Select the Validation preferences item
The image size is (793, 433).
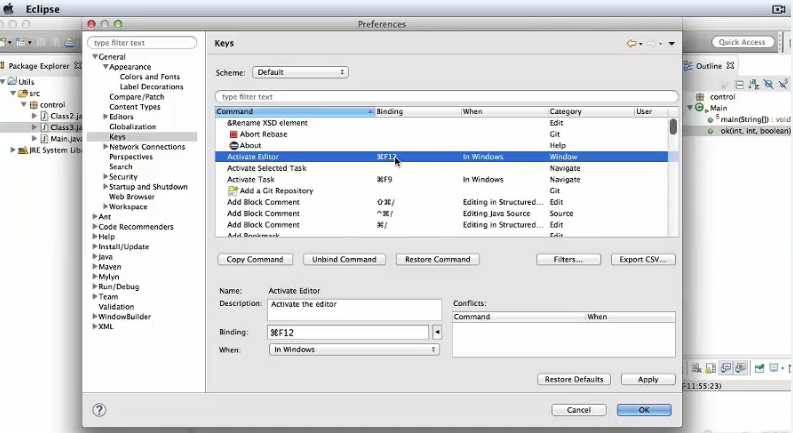click(116, 307)
